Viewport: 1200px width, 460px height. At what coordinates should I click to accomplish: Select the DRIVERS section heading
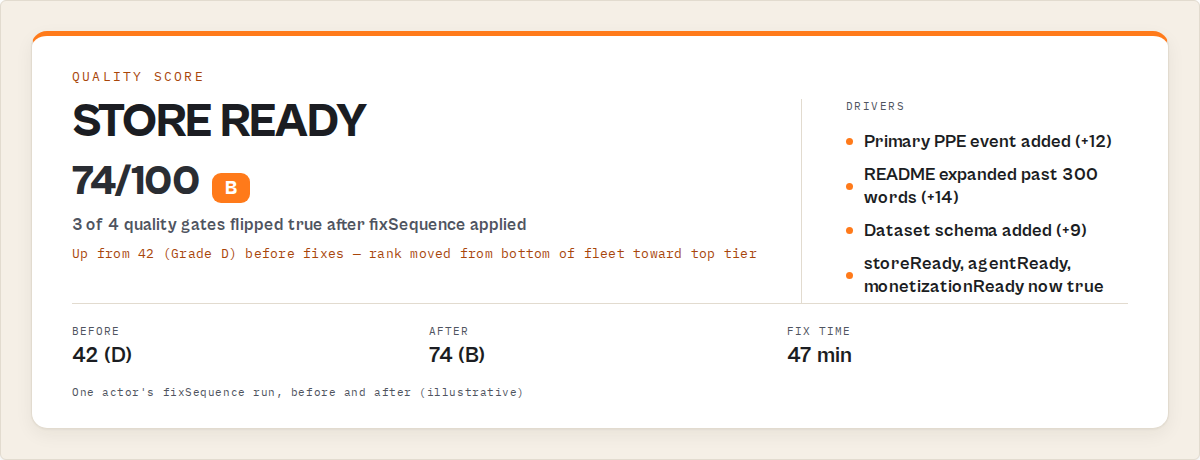point(875,106)
